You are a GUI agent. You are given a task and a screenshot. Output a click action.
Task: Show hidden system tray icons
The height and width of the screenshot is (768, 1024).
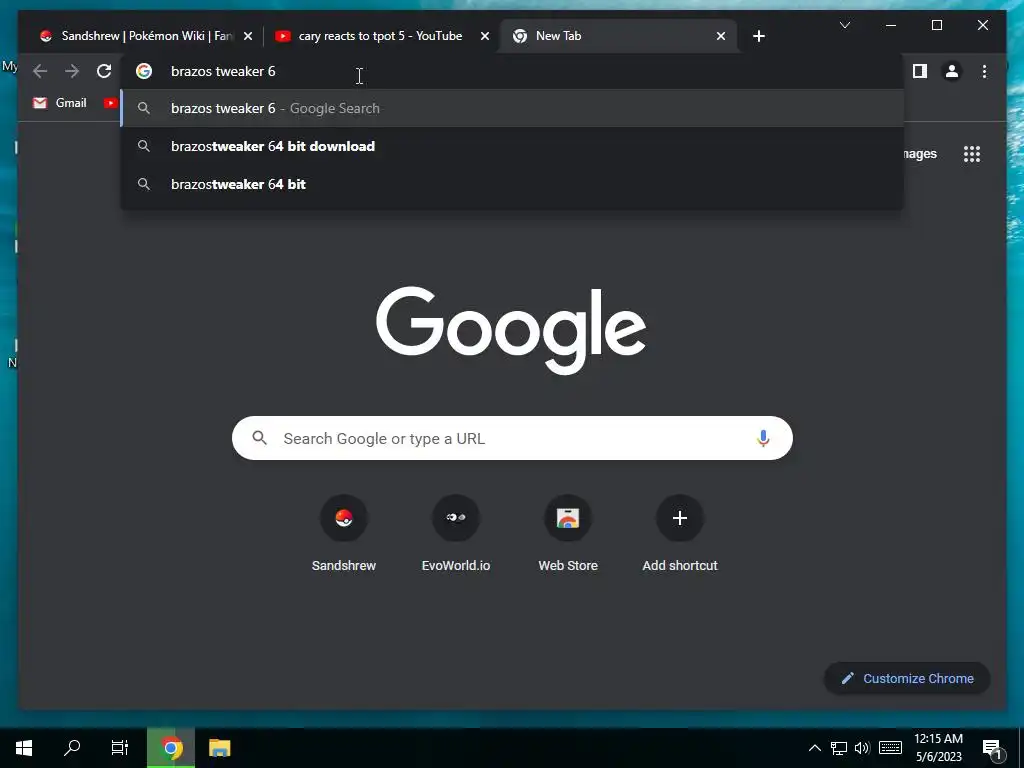coord(815,748)
